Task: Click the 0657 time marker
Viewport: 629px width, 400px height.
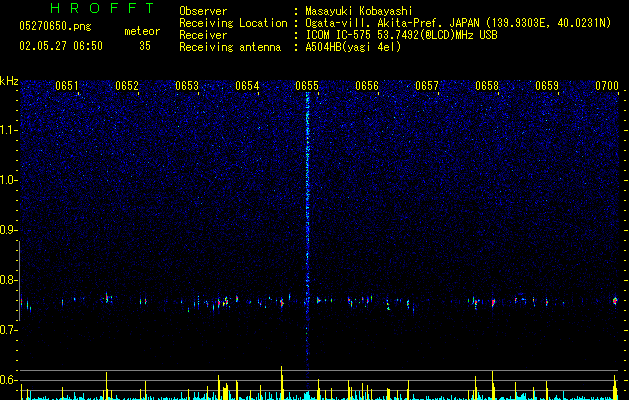Action: (427, 86)
